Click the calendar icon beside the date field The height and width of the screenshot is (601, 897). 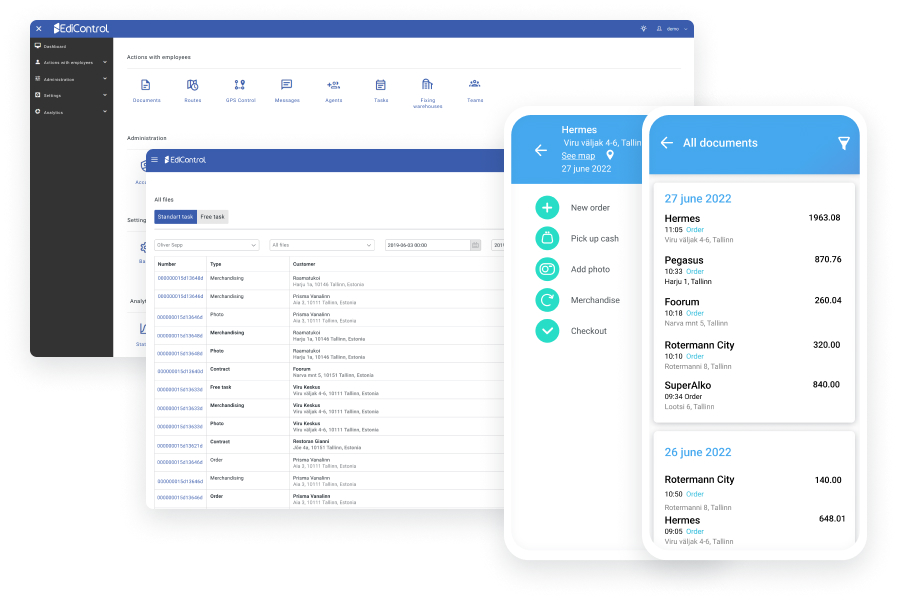(x=475, y=245)
